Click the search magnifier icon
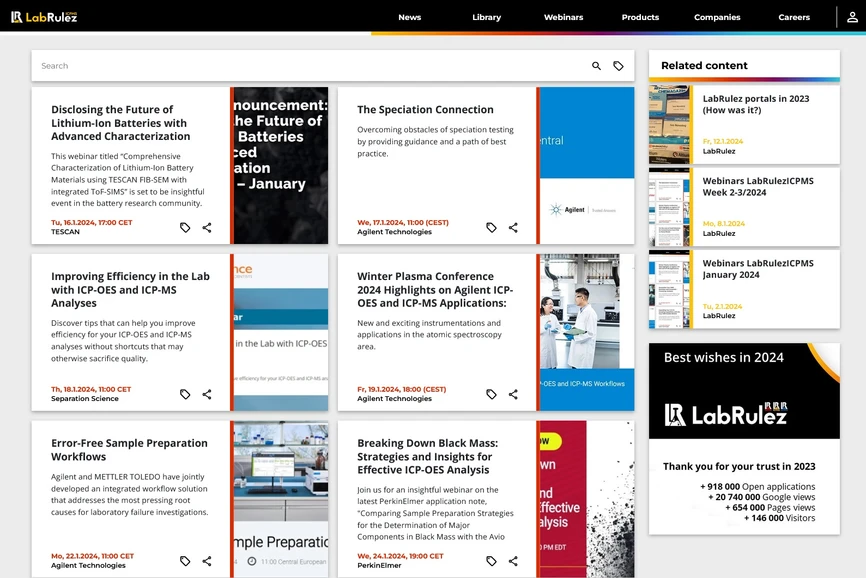The image size is (866, 578). [x=596, y=66]
